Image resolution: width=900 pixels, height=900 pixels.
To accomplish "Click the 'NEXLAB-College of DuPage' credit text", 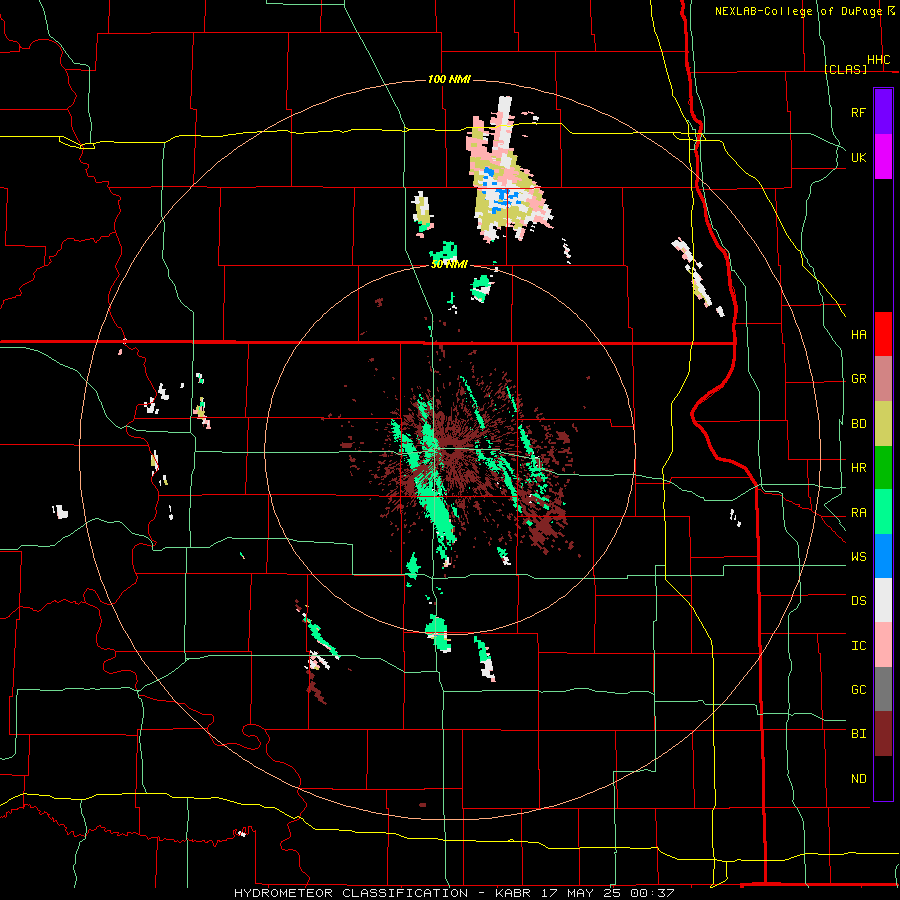I will coord(798,11).
